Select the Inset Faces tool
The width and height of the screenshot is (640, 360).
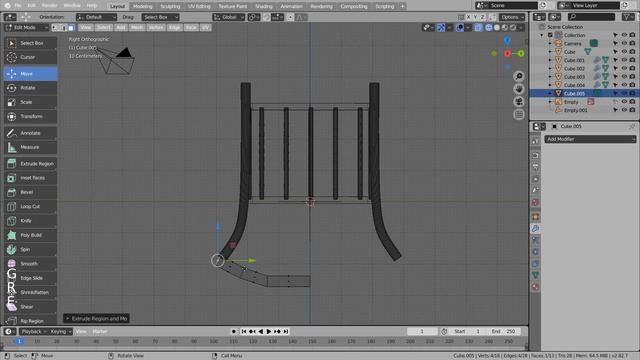[x=30, y=178]
